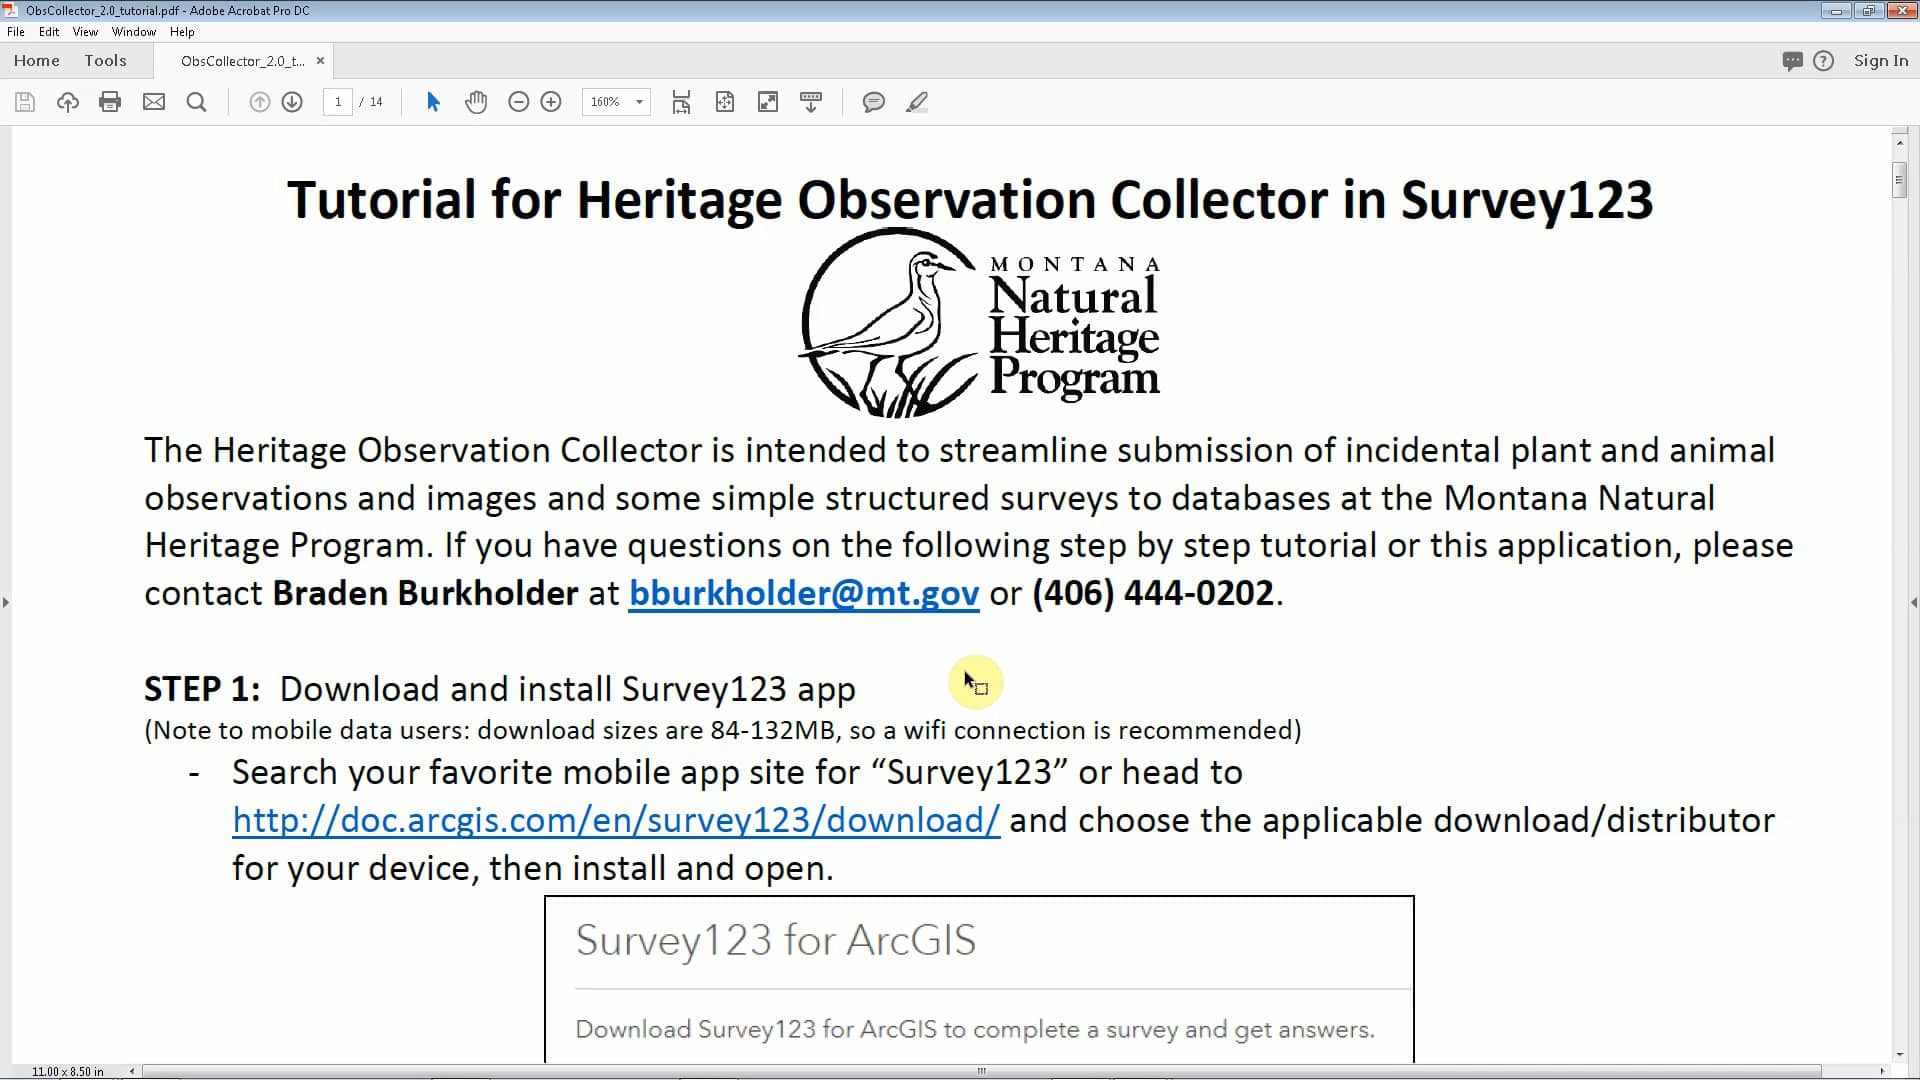
Task: Click the fit one full page icon
Action: pyautogui.click(x=725, y=102)
